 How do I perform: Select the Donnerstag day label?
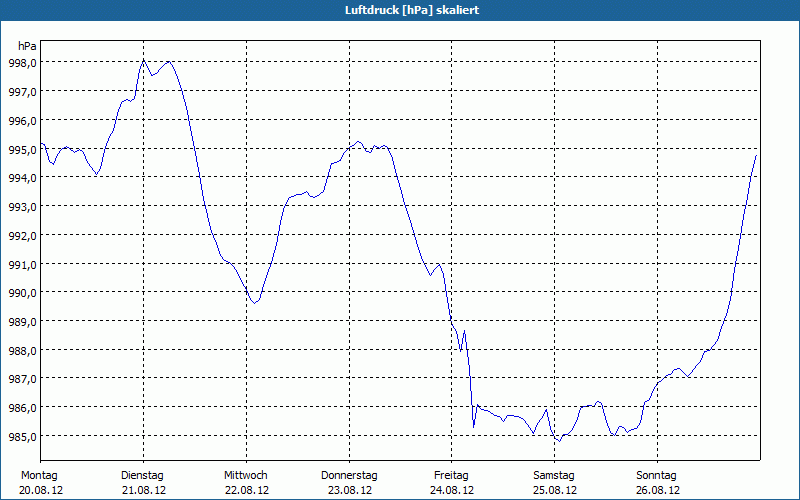[349, 476]
